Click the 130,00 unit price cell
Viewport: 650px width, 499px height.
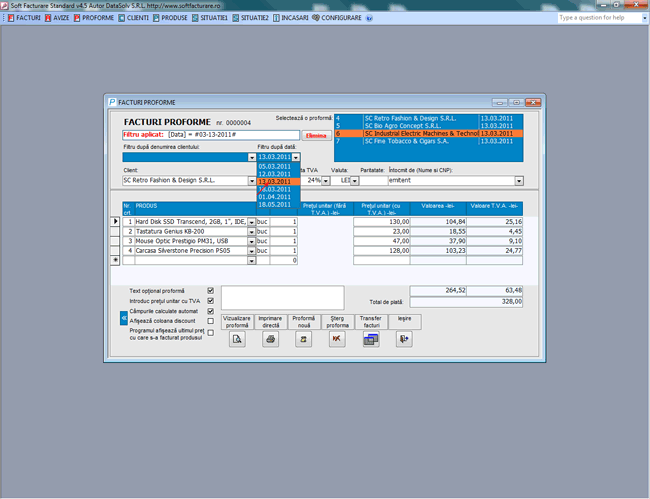coord(381,222)
